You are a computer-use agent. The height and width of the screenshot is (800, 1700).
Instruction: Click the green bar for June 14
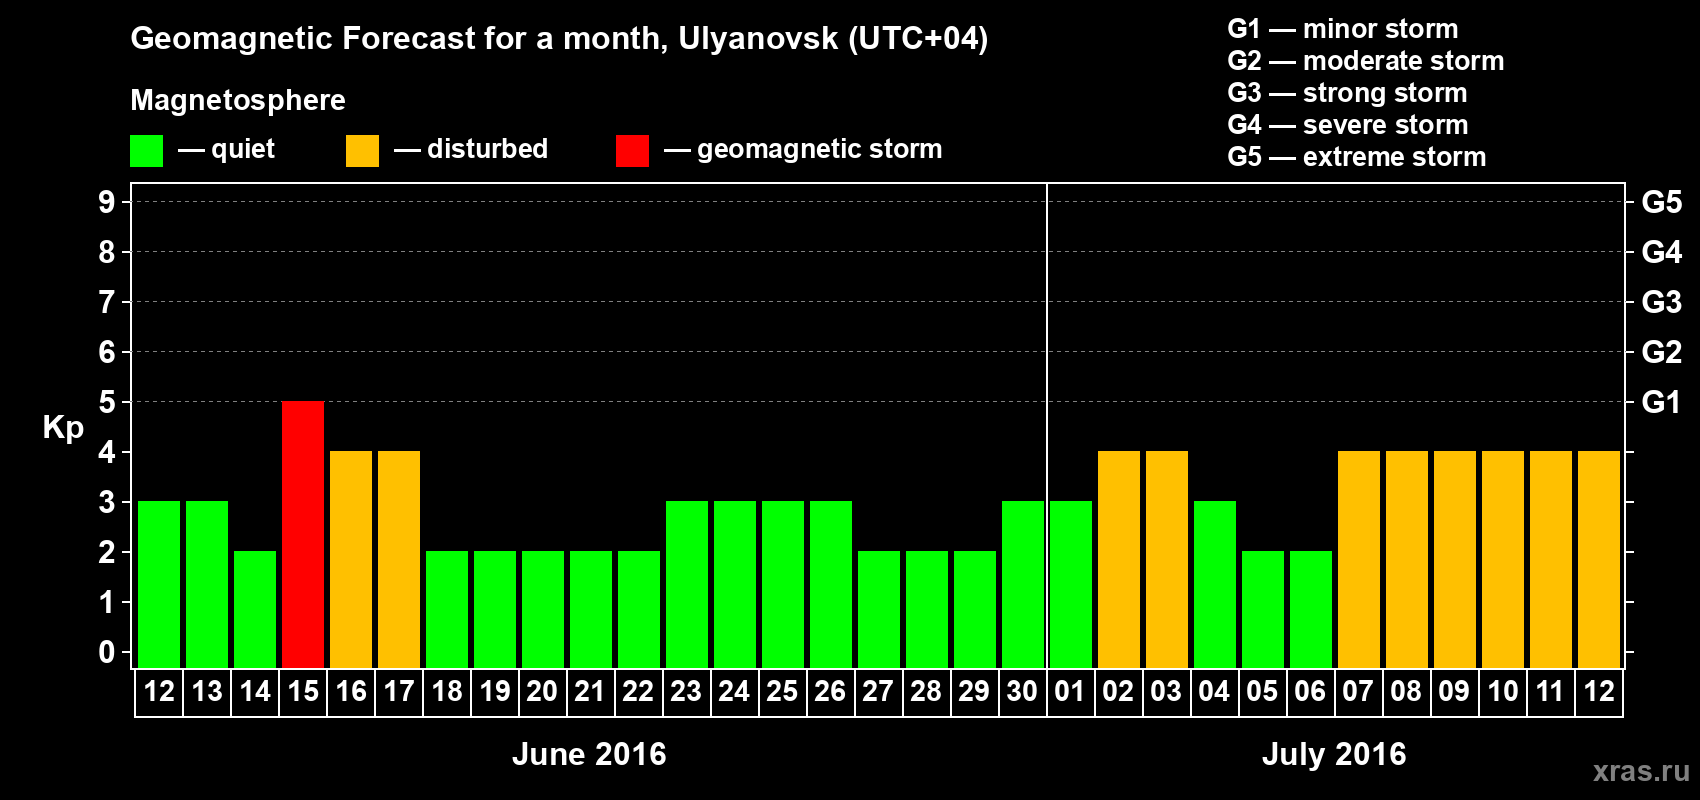click(255, 609)
